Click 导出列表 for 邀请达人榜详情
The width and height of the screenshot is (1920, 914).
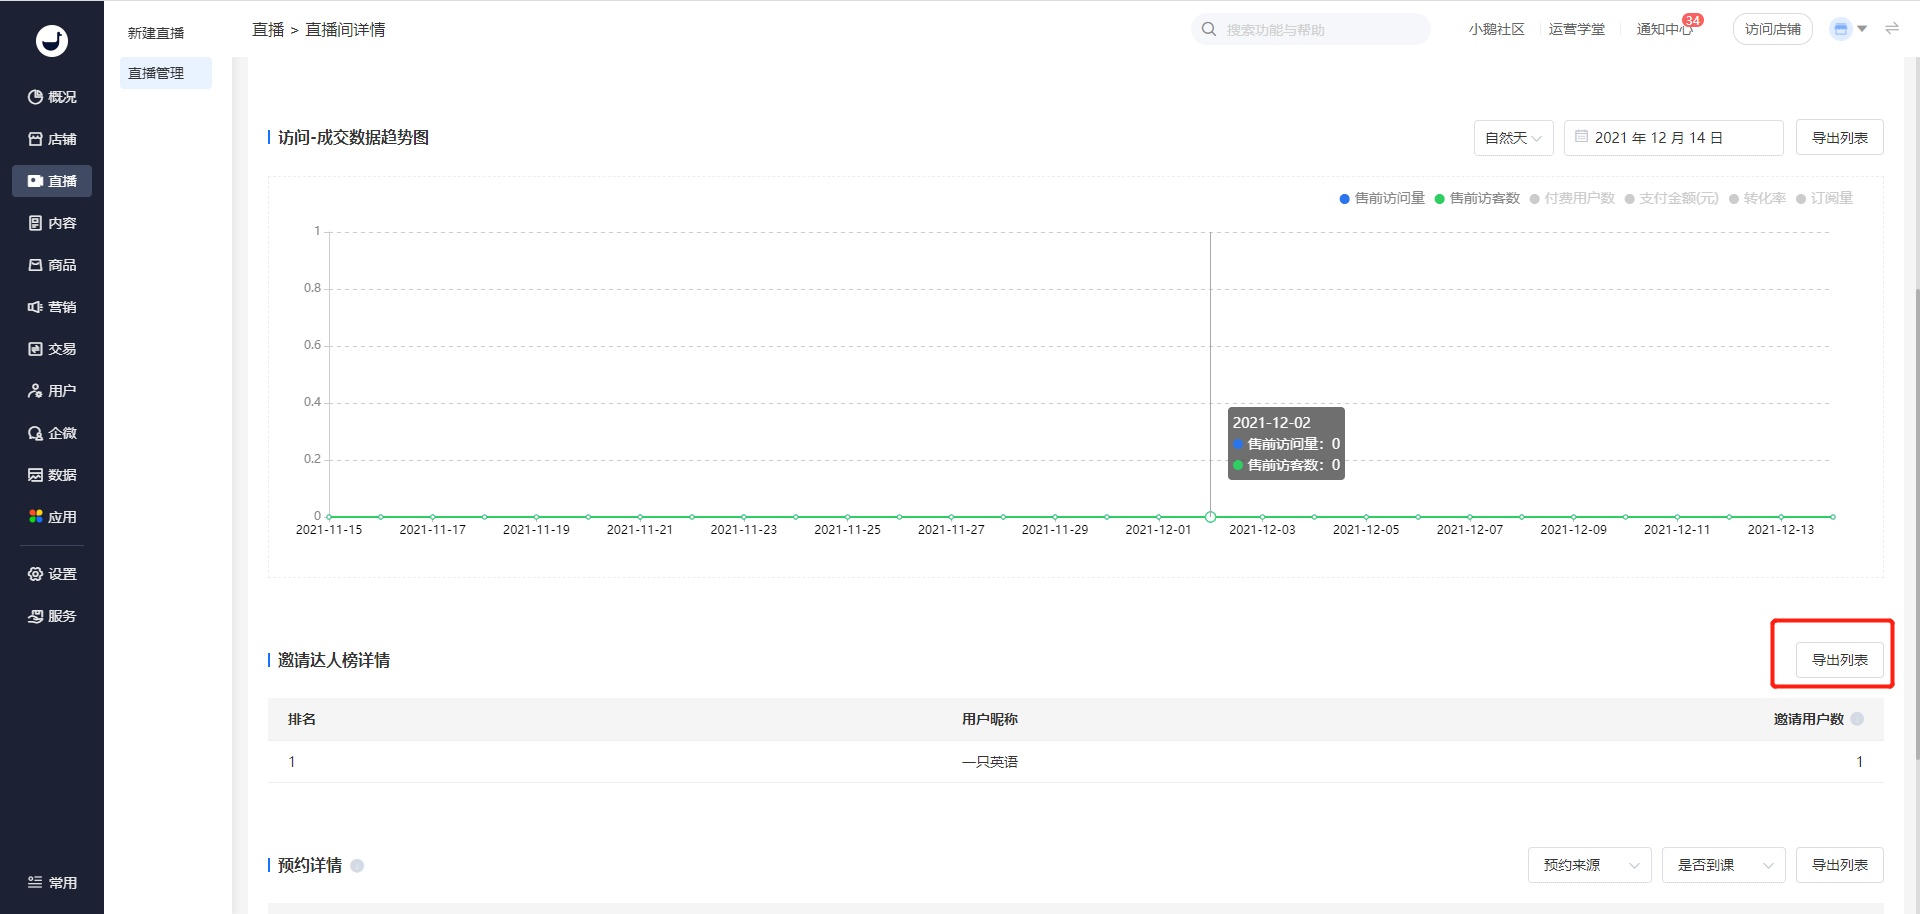click(1839, 660)
